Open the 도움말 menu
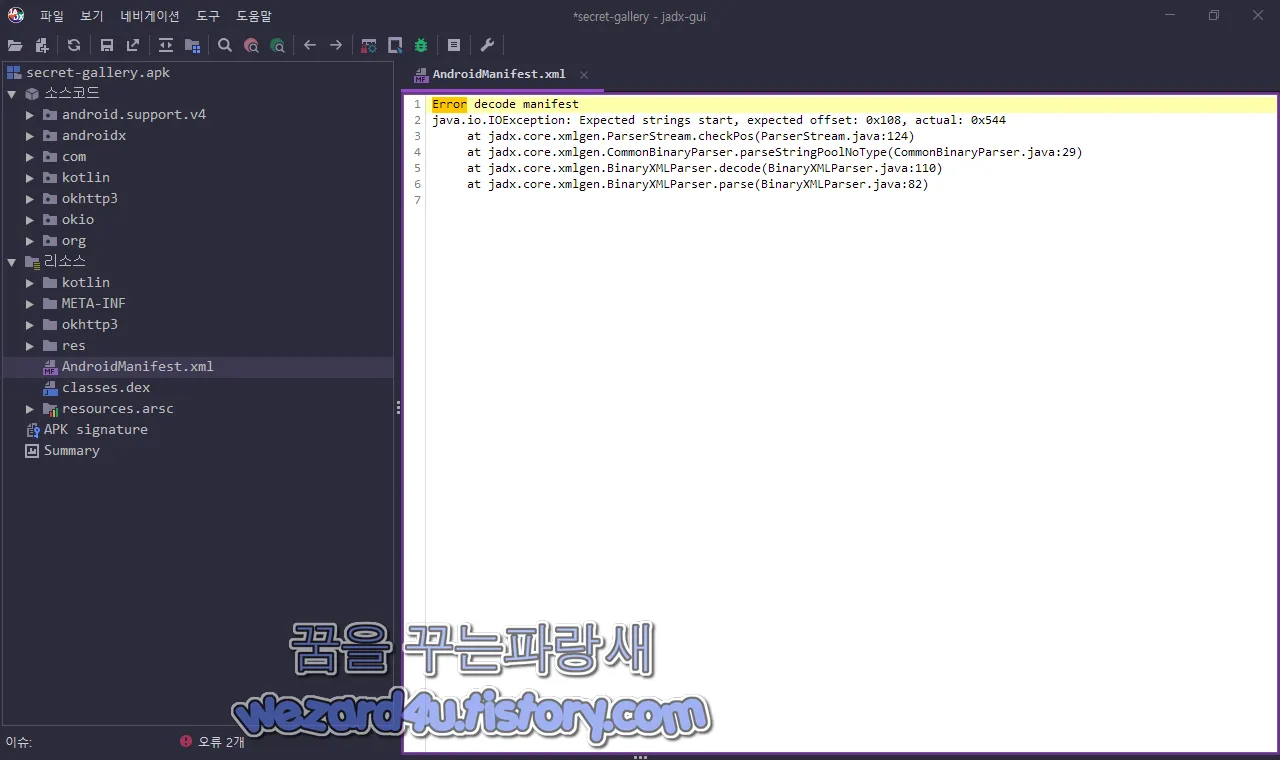 254,16
